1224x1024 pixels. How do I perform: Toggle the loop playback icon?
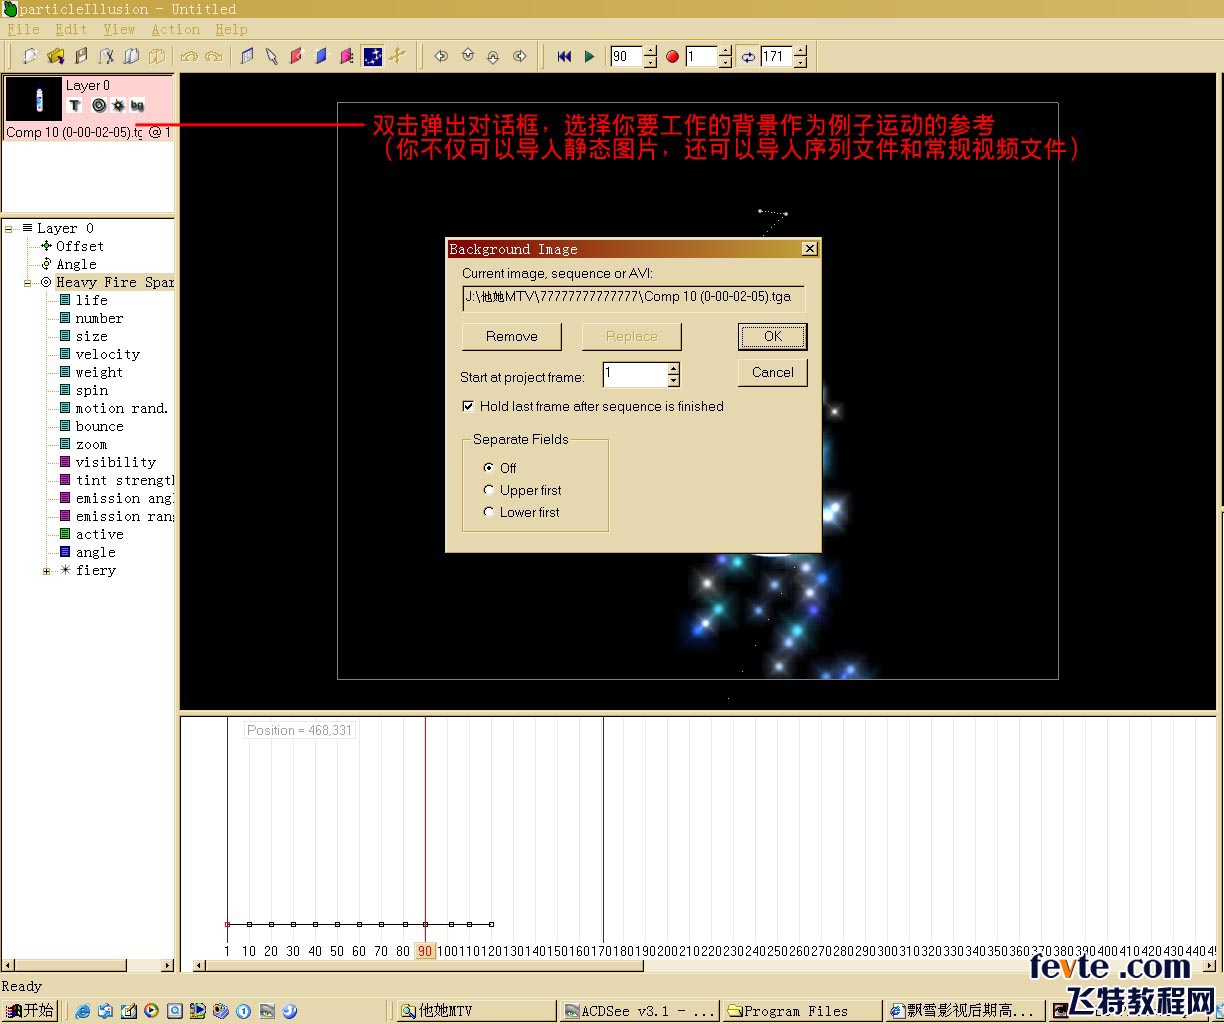point(748,57)
